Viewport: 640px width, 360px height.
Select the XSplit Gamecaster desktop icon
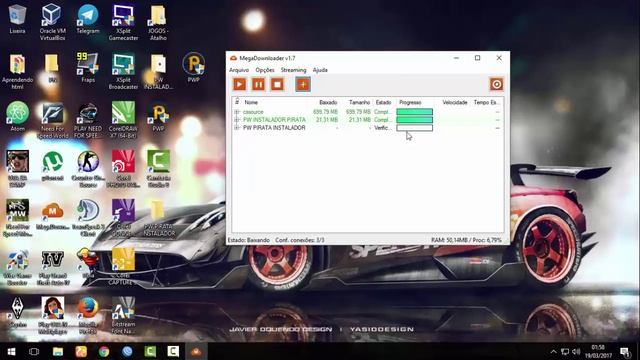point(123,22)
